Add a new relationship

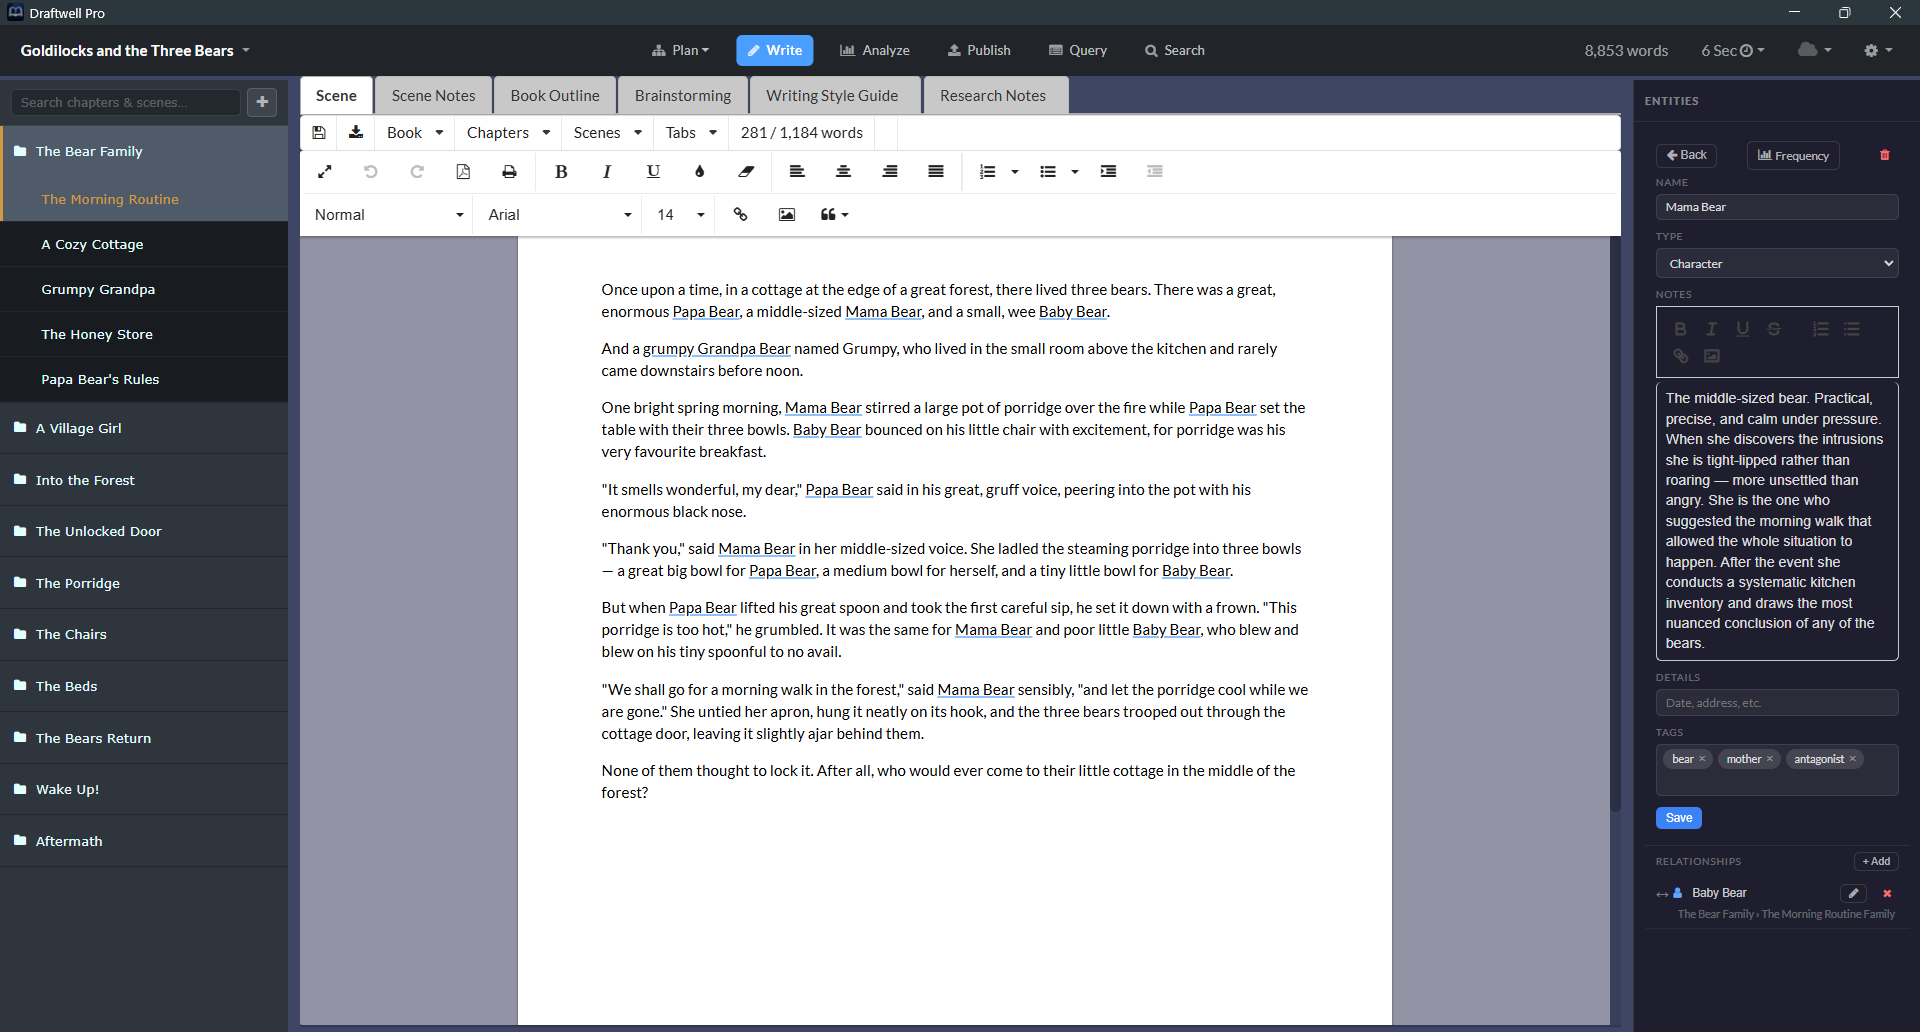[x=1876, y=861]
